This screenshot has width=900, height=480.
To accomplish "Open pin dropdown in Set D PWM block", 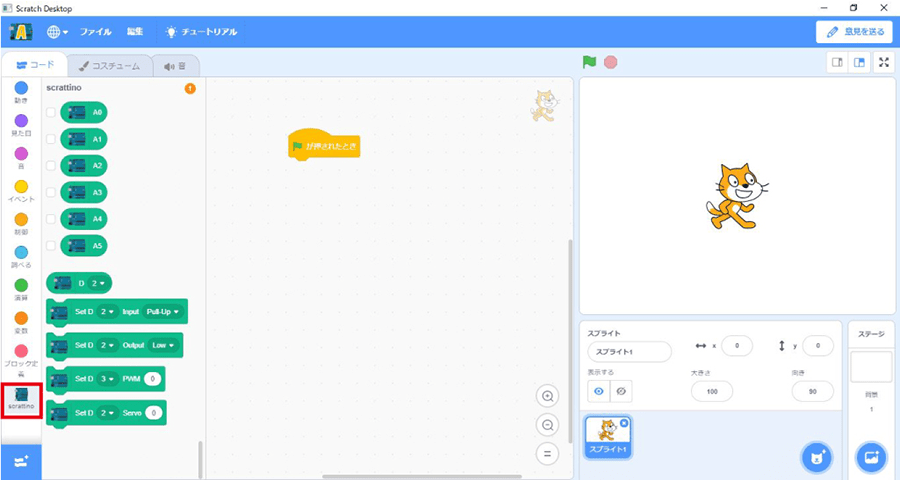I will click(x=107, y=379).
